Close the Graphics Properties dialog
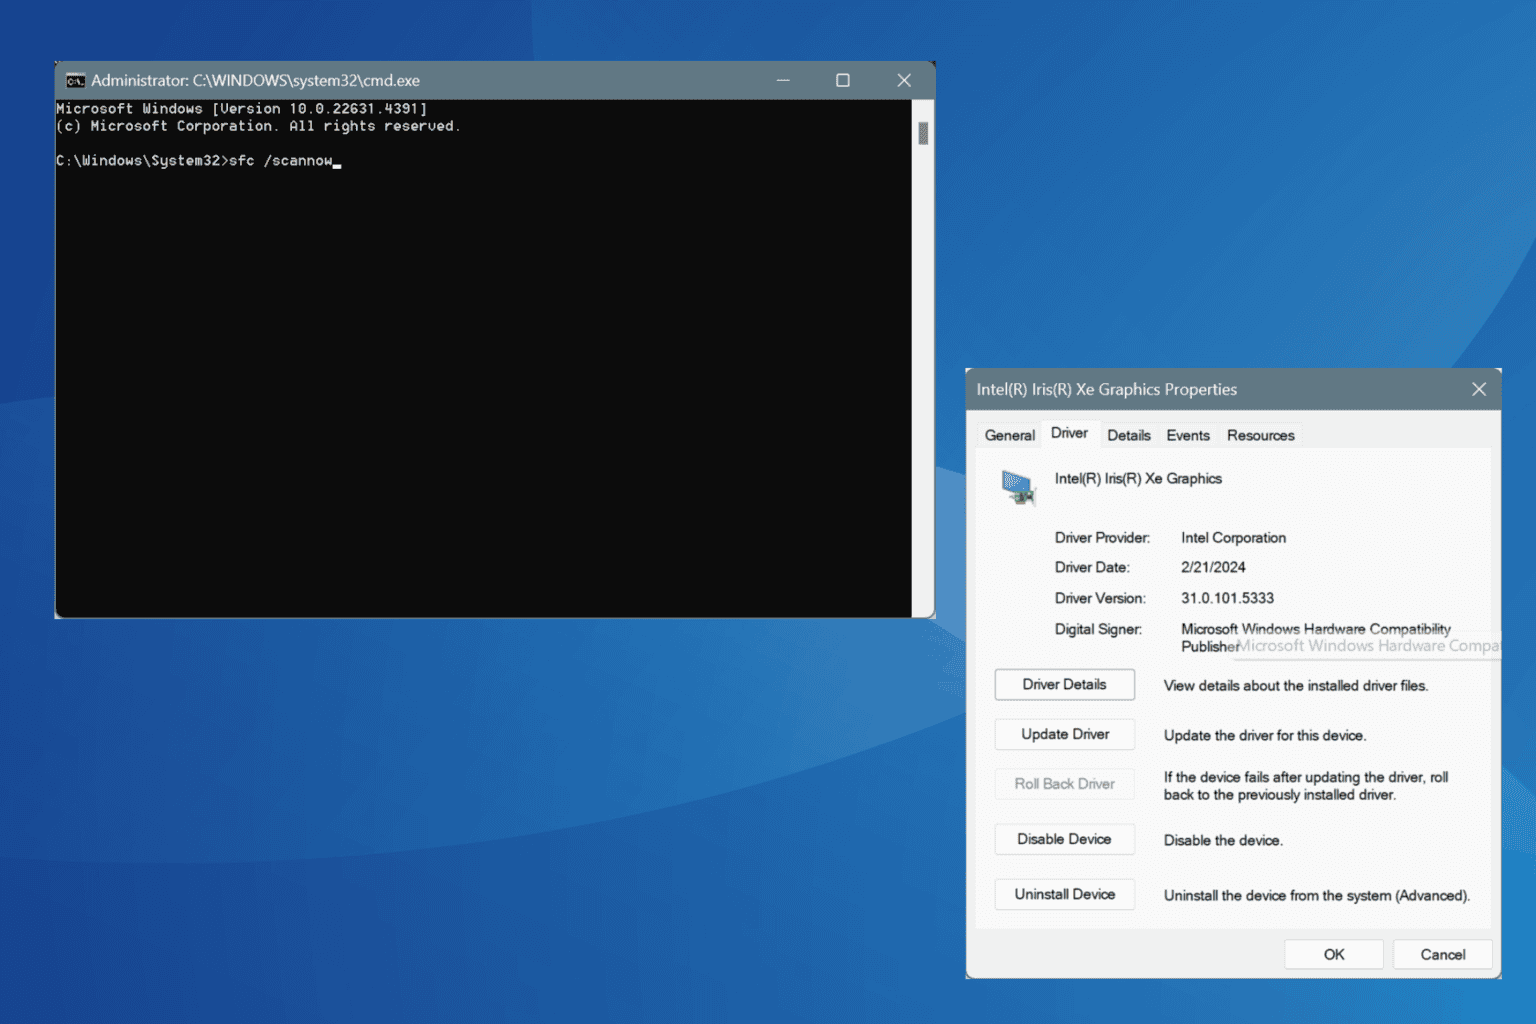Viewport: 1536px width, 1024px height. pos(1479,389)
